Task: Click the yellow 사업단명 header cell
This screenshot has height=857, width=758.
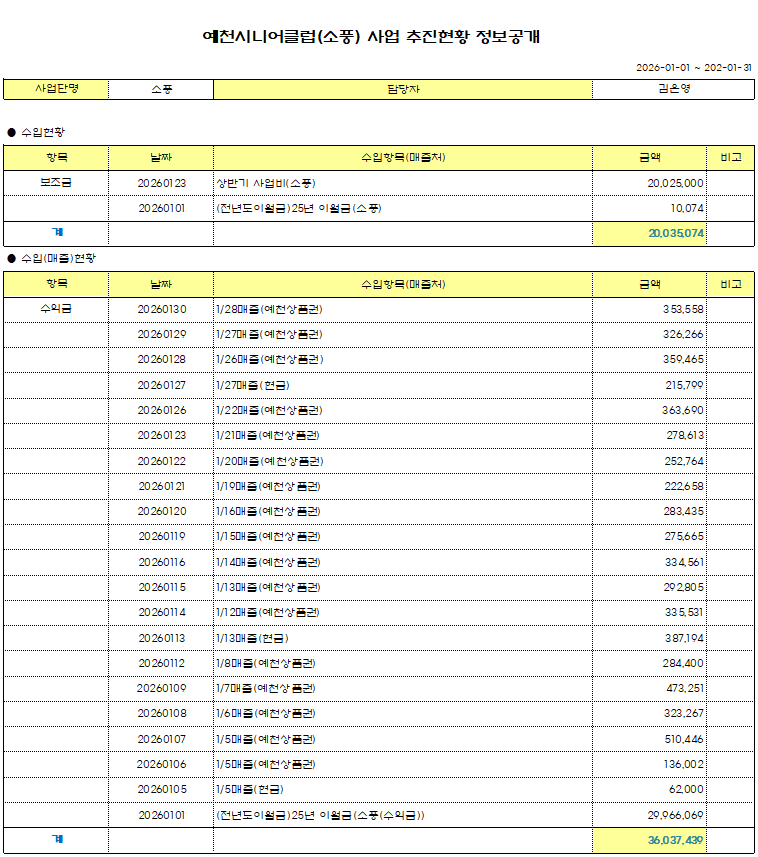Action: pyautogui.click(x=56, y=89)
